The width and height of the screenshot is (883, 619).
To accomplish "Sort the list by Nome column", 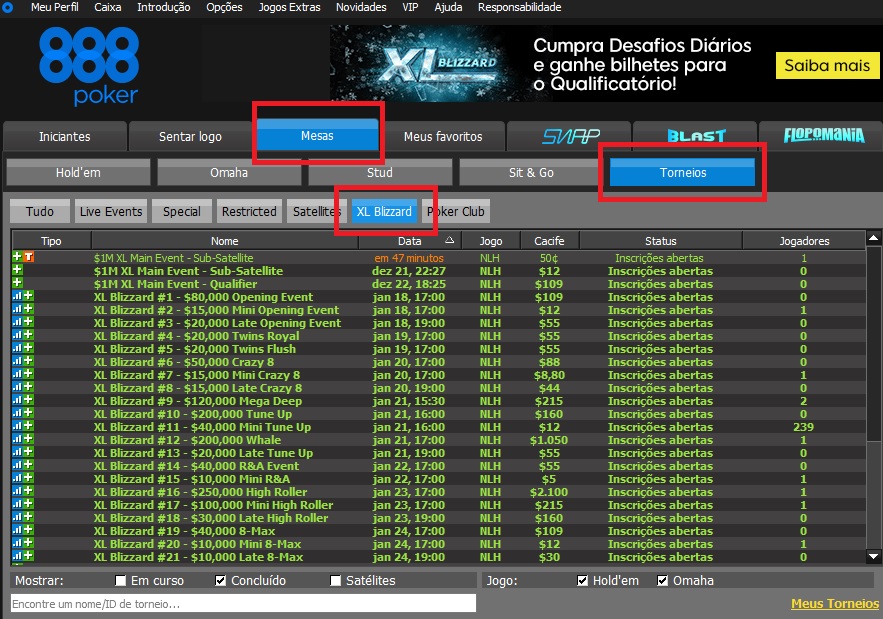I will (225, 241).
